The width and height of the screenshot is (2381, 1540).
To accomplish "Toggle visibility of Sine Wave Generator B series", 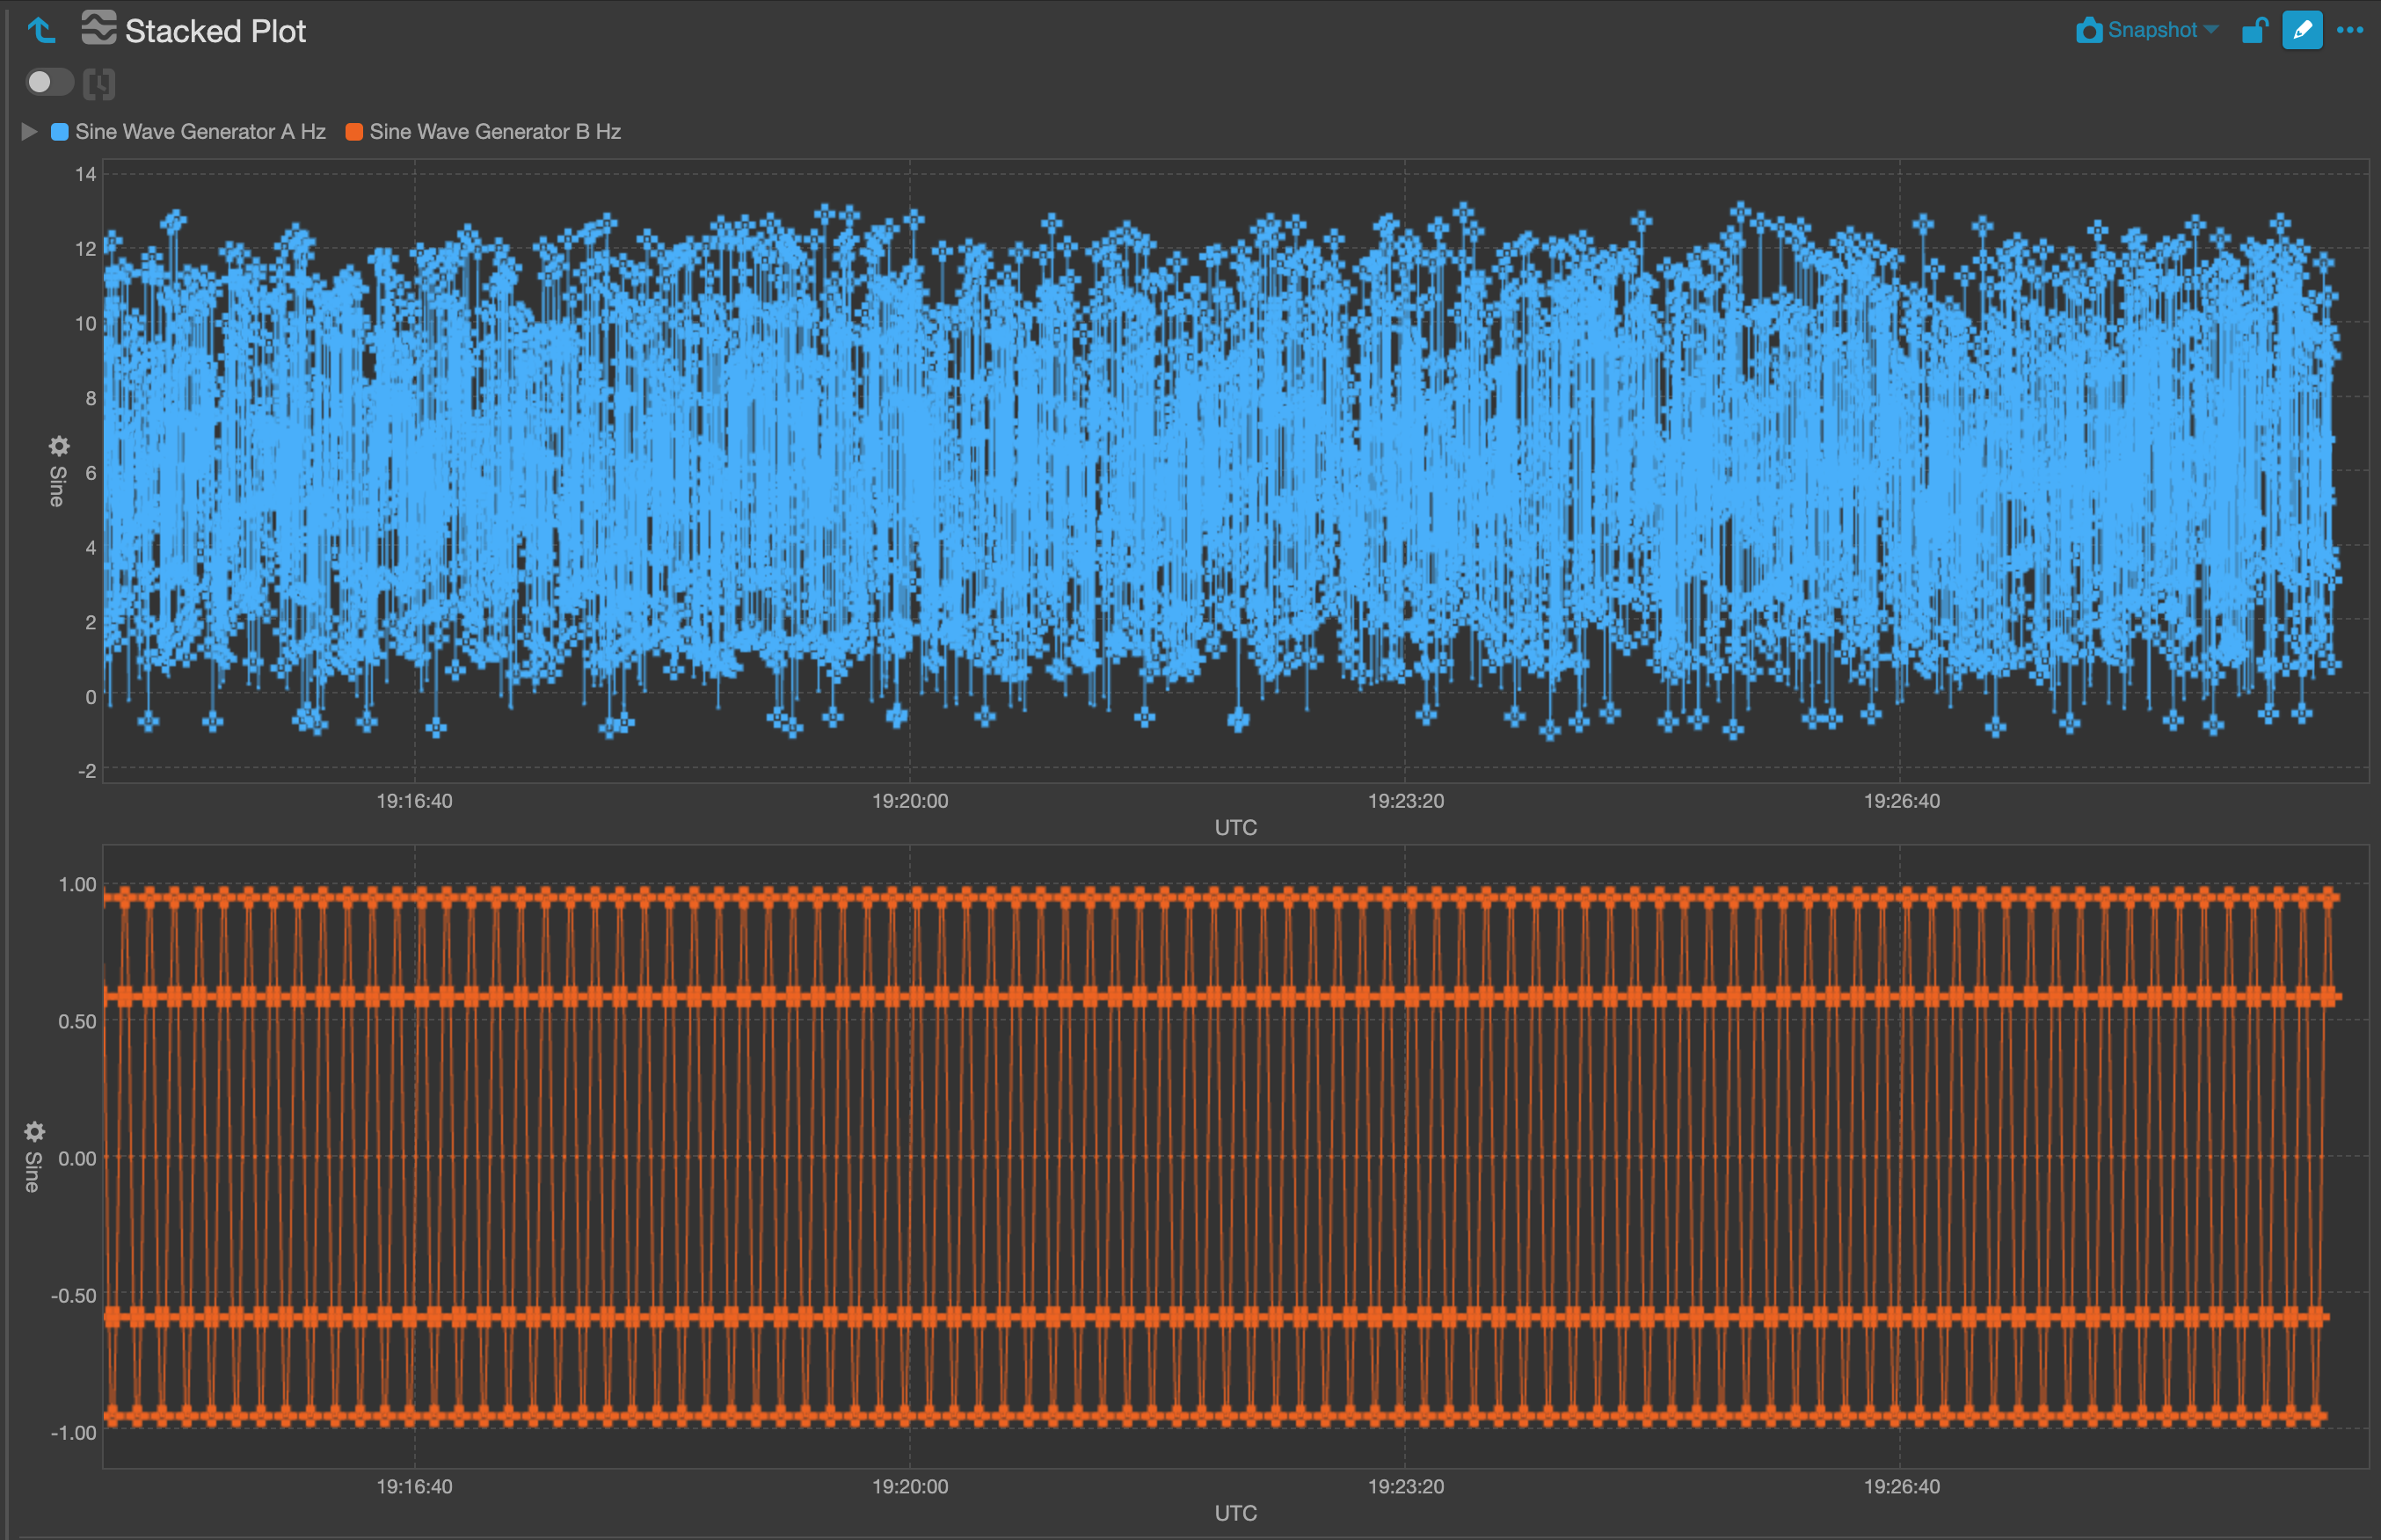I will coord(354,131).
